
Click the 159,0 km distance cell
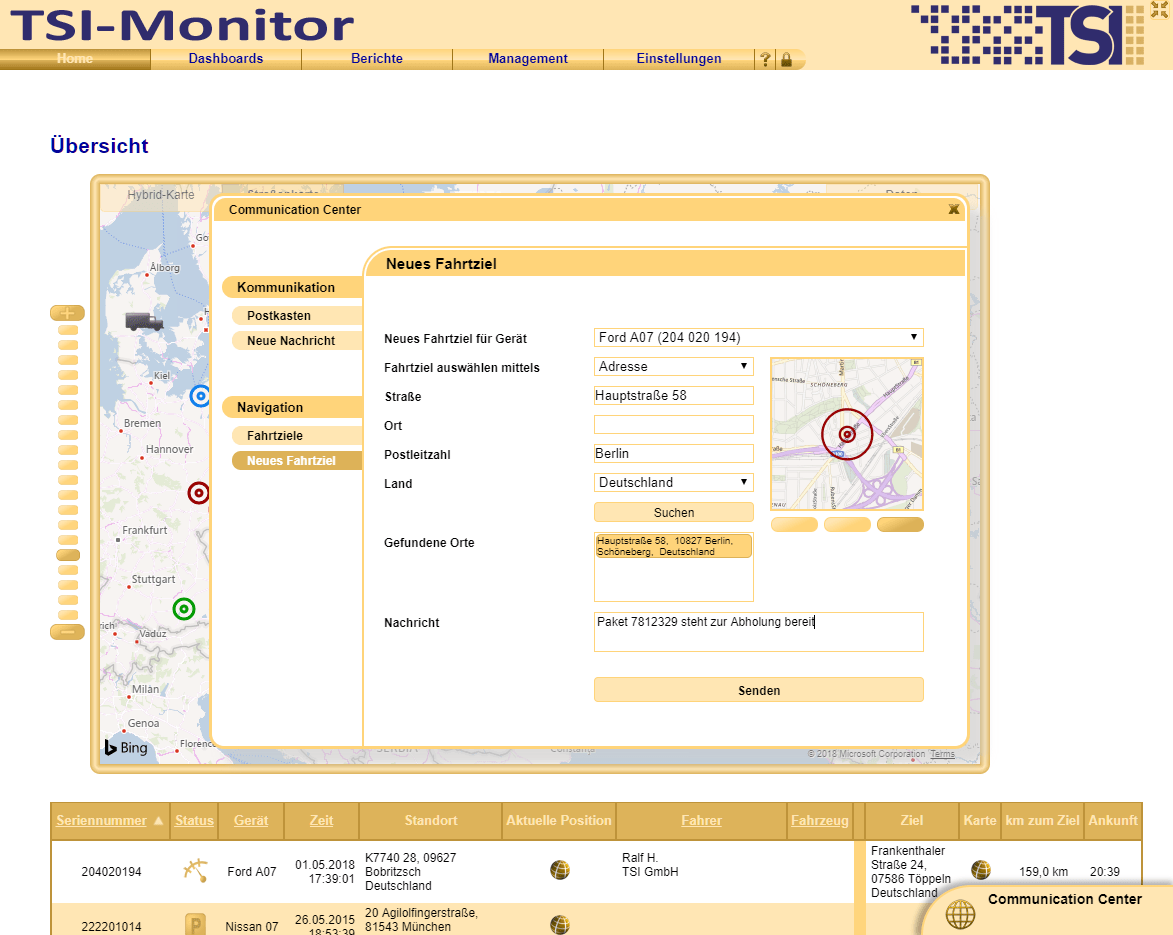pos(1043,871)
